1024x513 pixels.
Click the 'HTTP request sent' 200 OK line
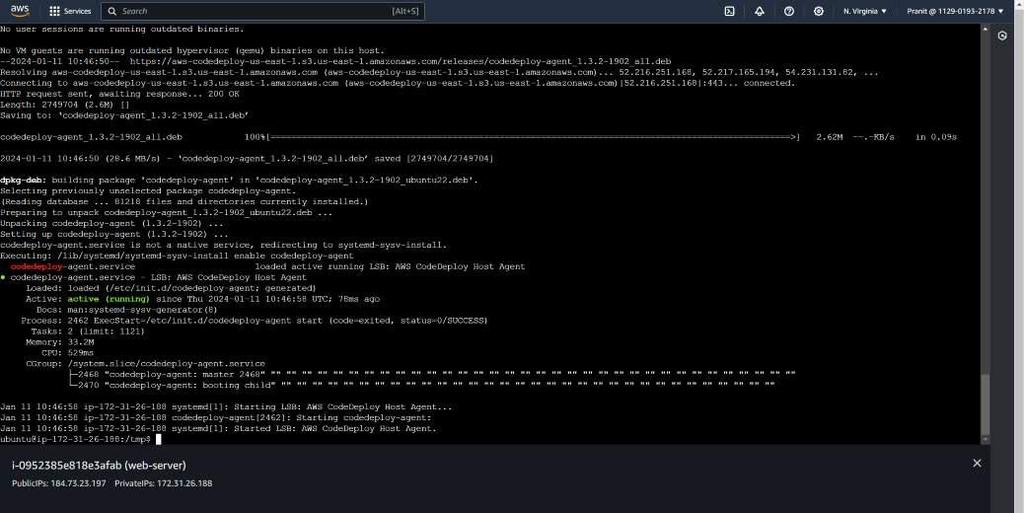click(120, 94)
